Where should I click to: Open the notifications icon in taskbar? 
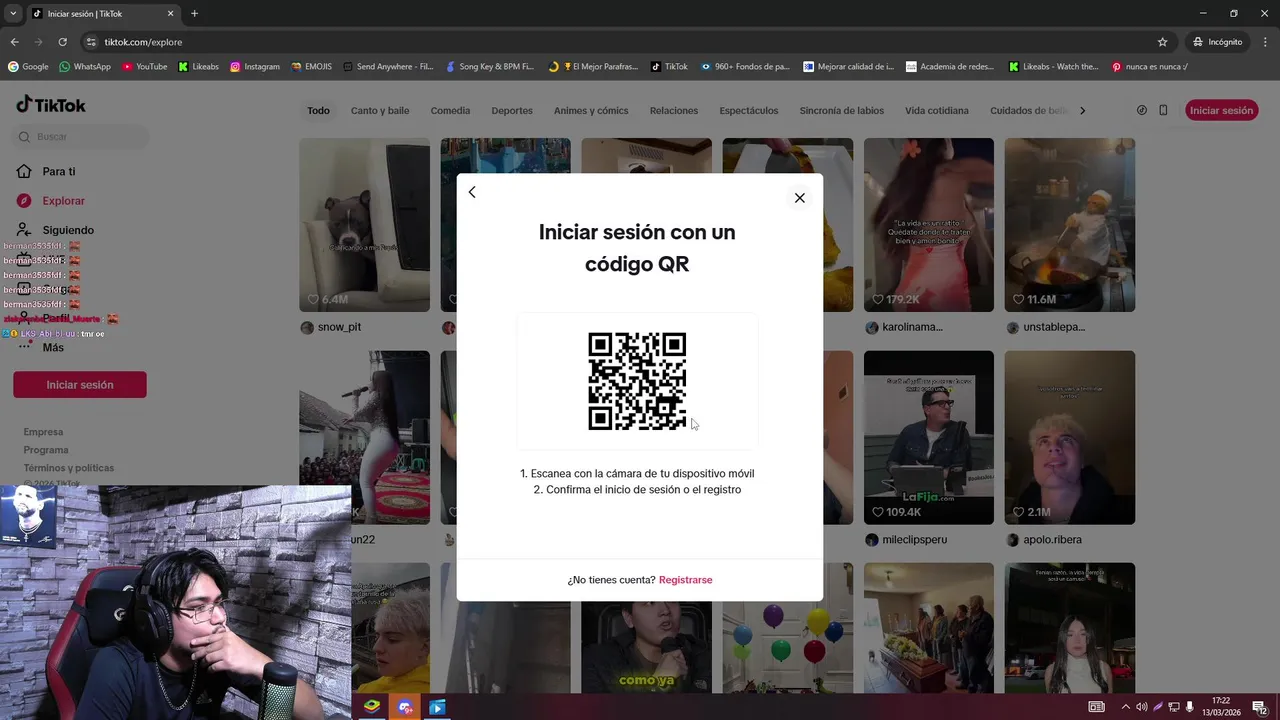pyautogui.click(x=1259, y=707)
